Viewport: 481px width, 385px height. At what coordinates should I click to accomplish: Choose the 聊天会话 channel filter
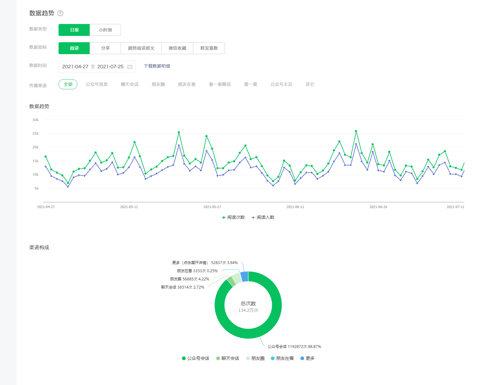tap(130, 84)
